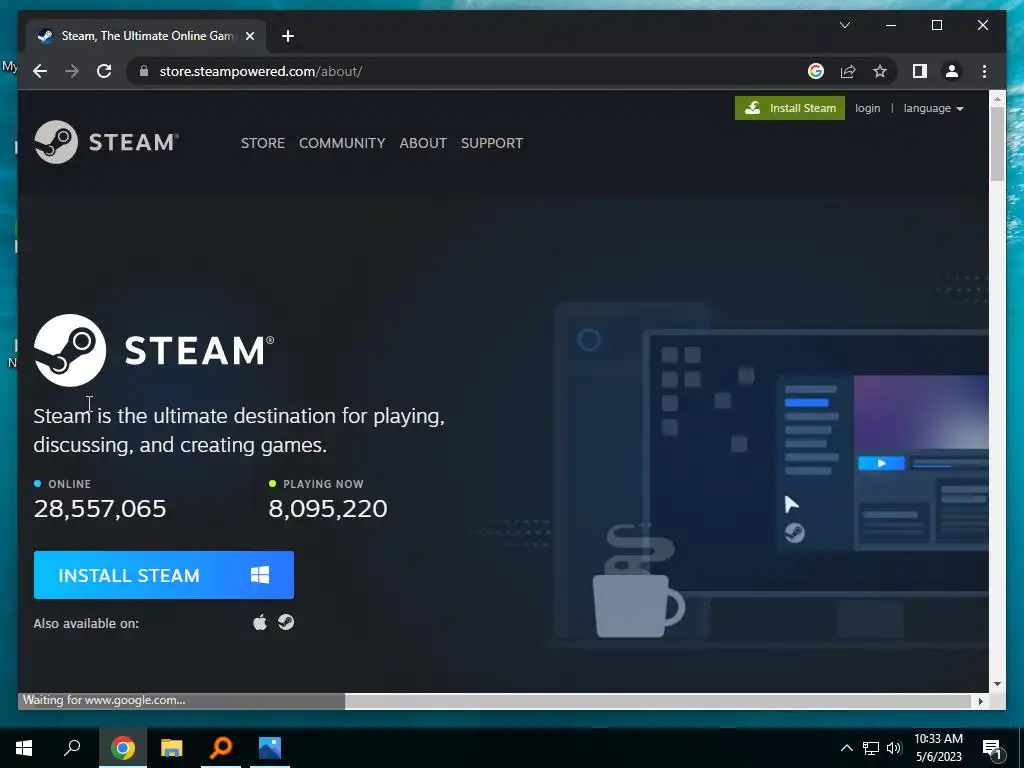Click the Google icon in the address bar

816,71
